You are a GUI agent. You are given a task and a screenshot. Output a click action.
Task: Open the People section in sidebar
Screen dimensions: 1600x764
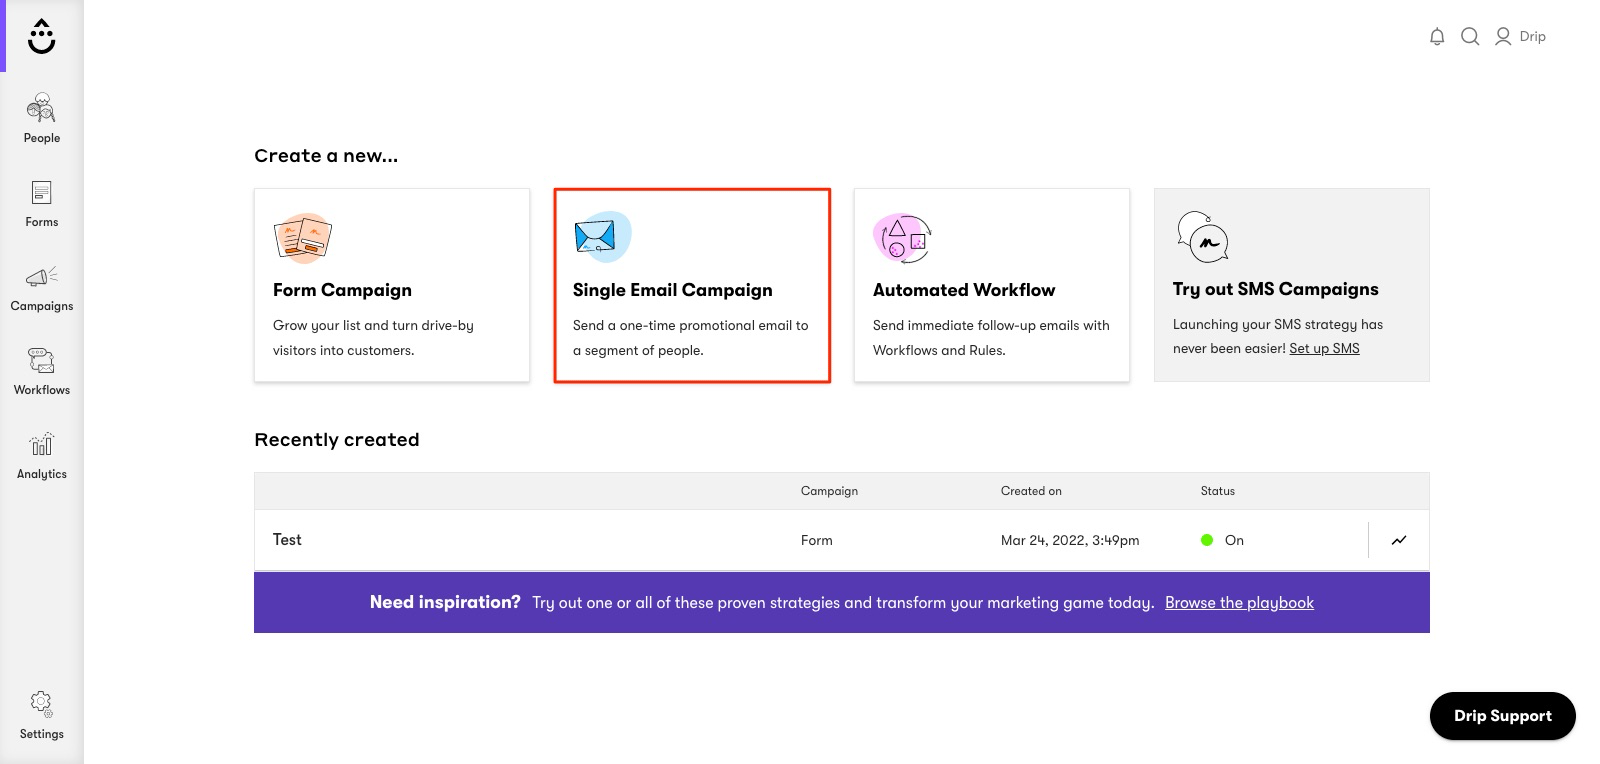pyautogui.click(x=42, y=118)
